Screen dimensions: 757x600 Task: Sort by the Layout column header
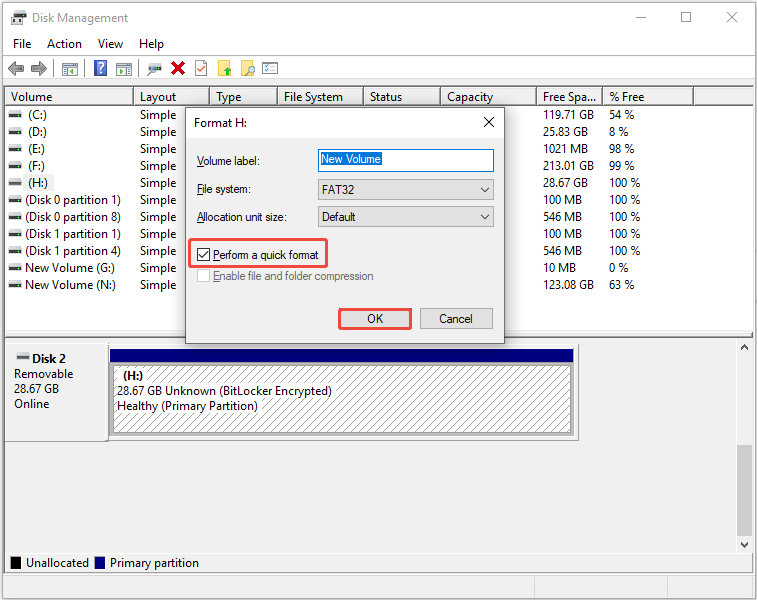171,97
